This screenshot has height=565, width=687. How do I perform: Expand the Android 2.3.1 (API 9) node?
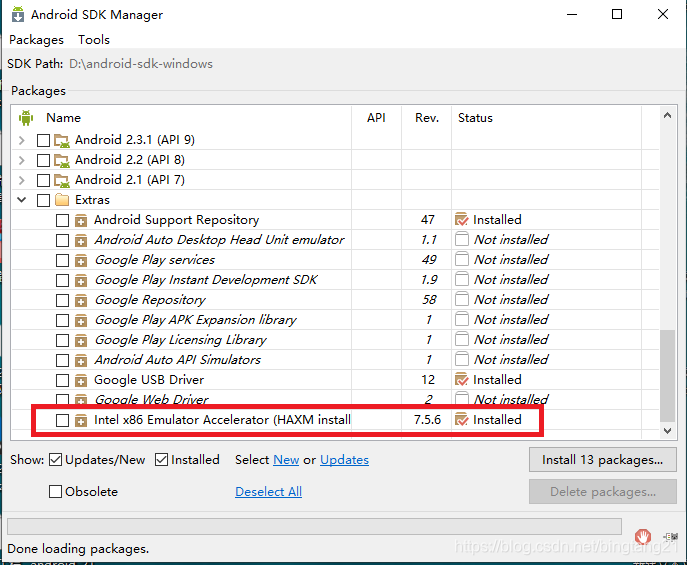[21, 140]
